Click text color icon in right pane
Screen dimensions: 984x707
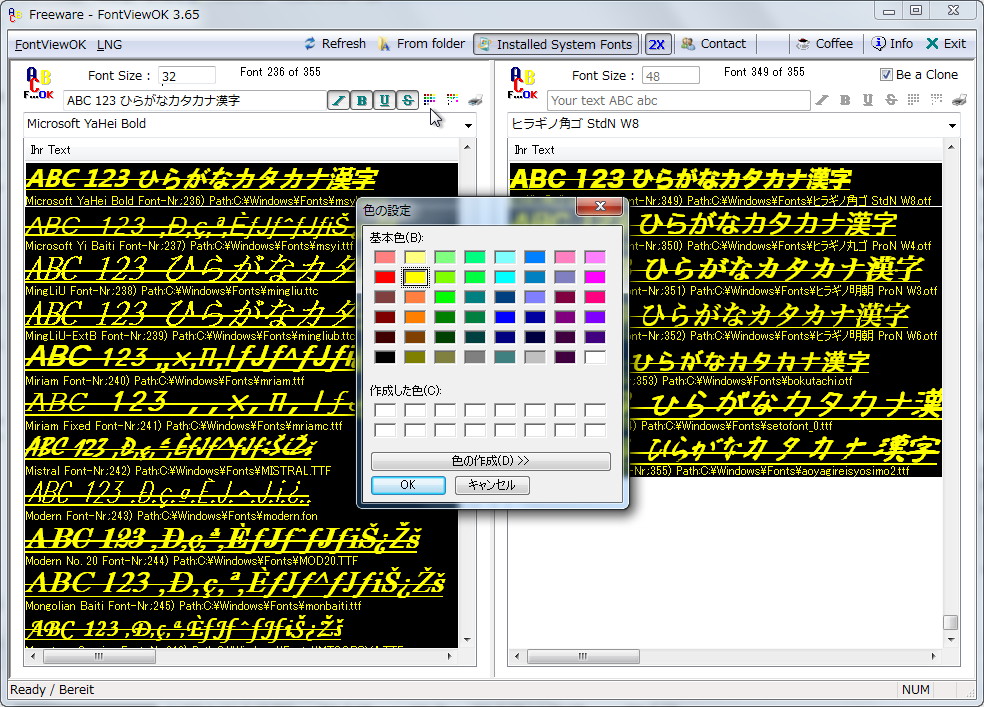tap(914, 99)
